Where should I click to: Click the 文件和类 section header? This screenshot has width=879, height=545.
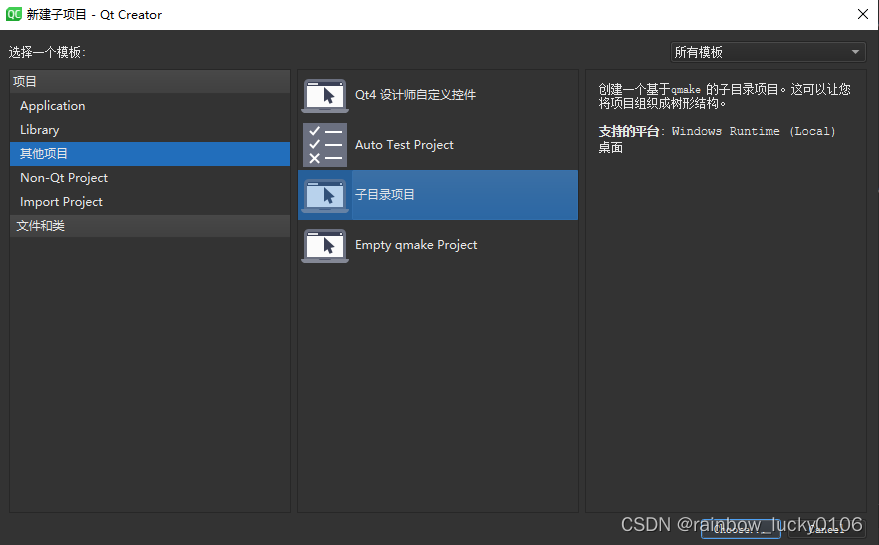(150, 225)
